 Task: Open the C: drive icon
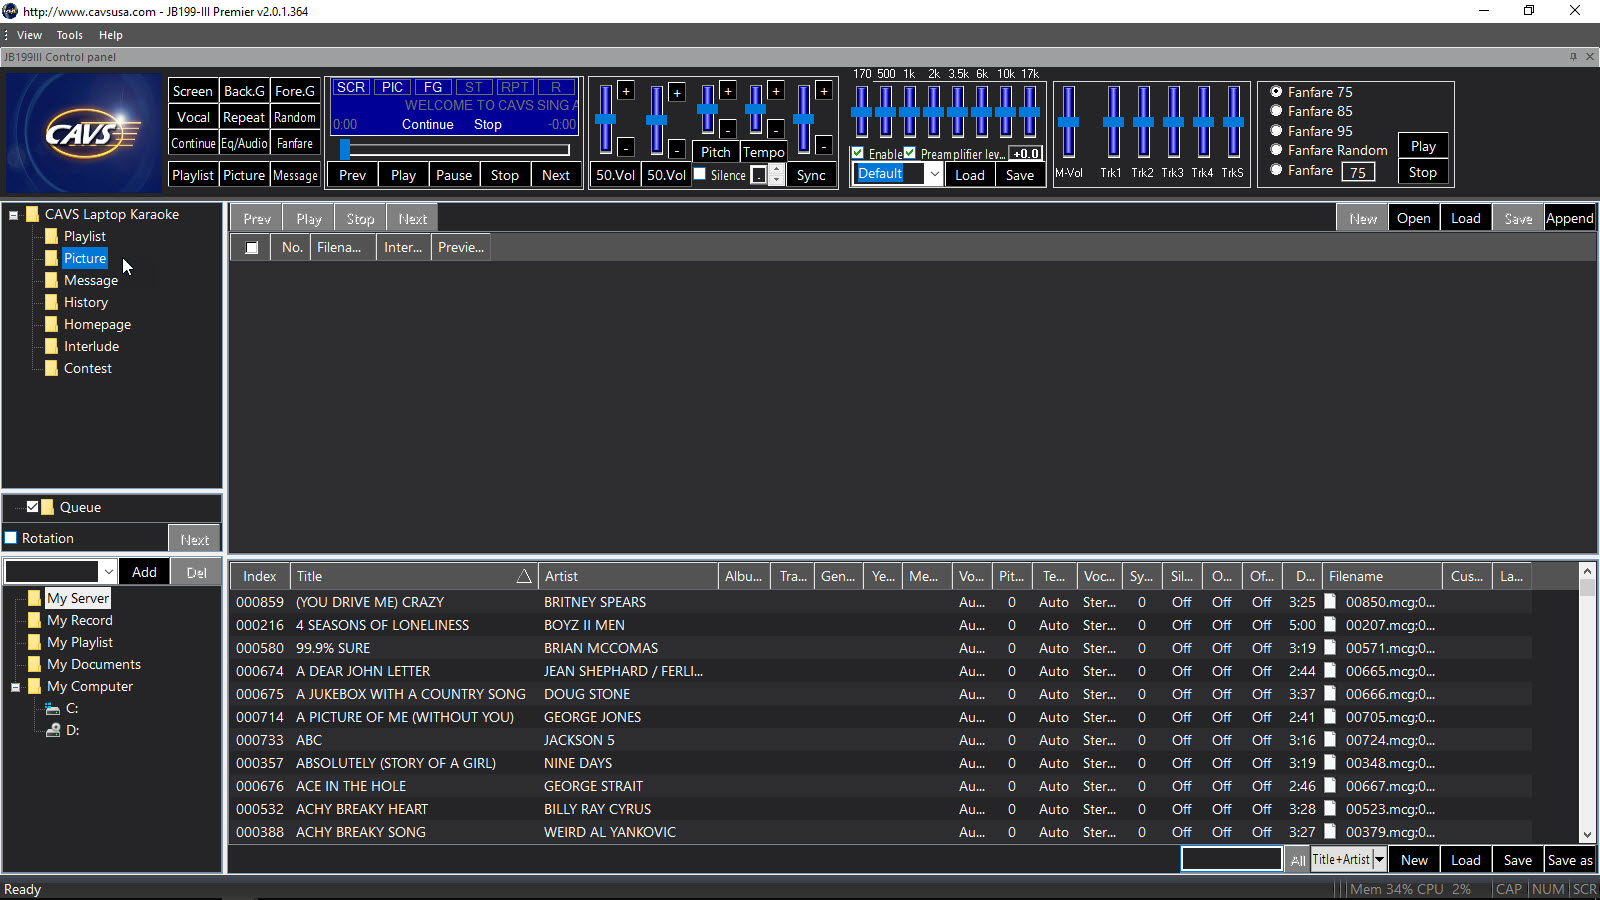pos(52,708)
